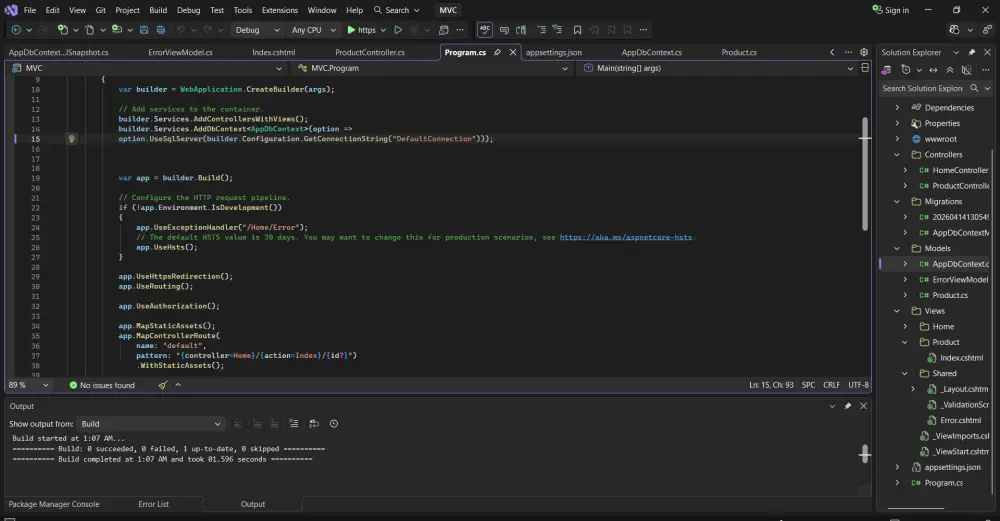Open the Show output from Build dropdown
The width and height of the screenshot is (1000, 521).
[151, 424]
